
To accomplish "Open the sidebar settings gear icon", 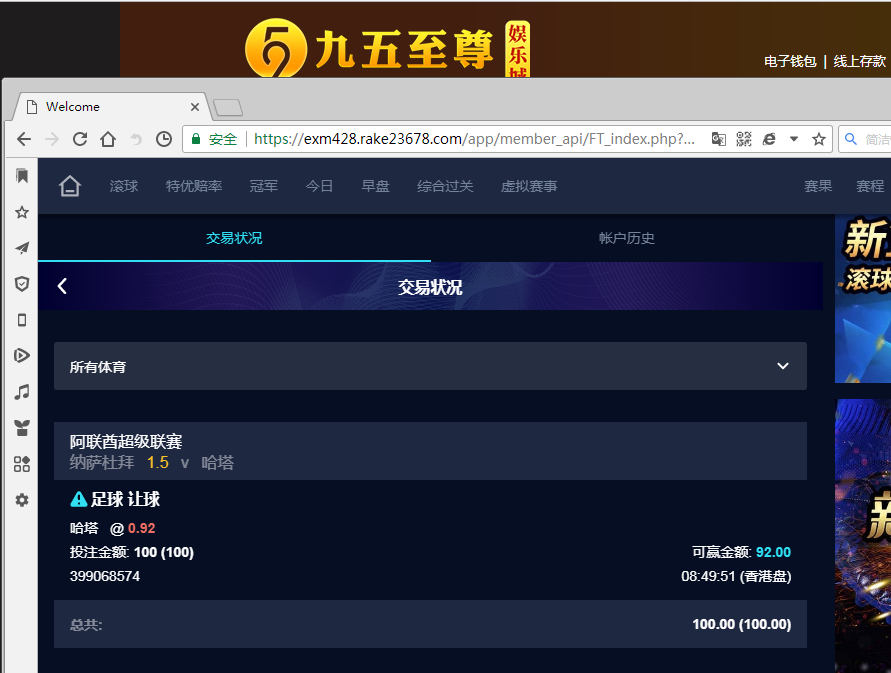I will tap(22, 500).
